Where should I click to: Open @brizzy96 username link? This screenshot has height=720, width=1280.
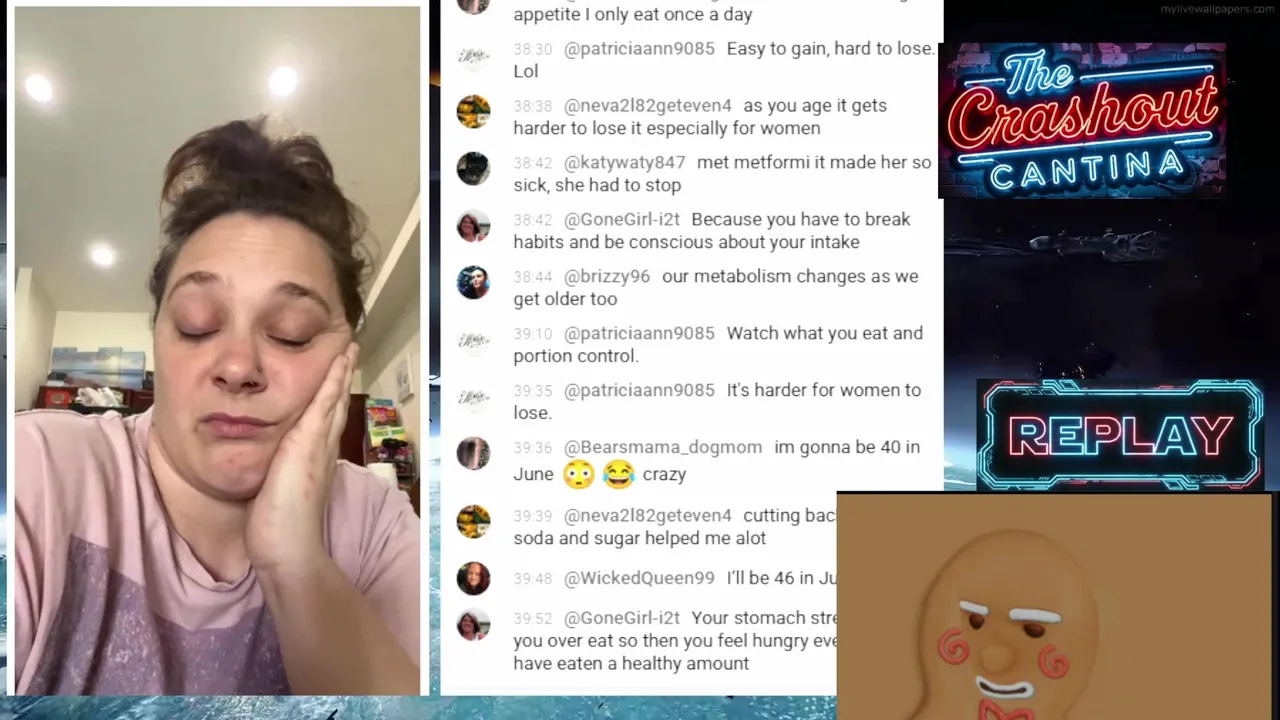click(607, 277)
